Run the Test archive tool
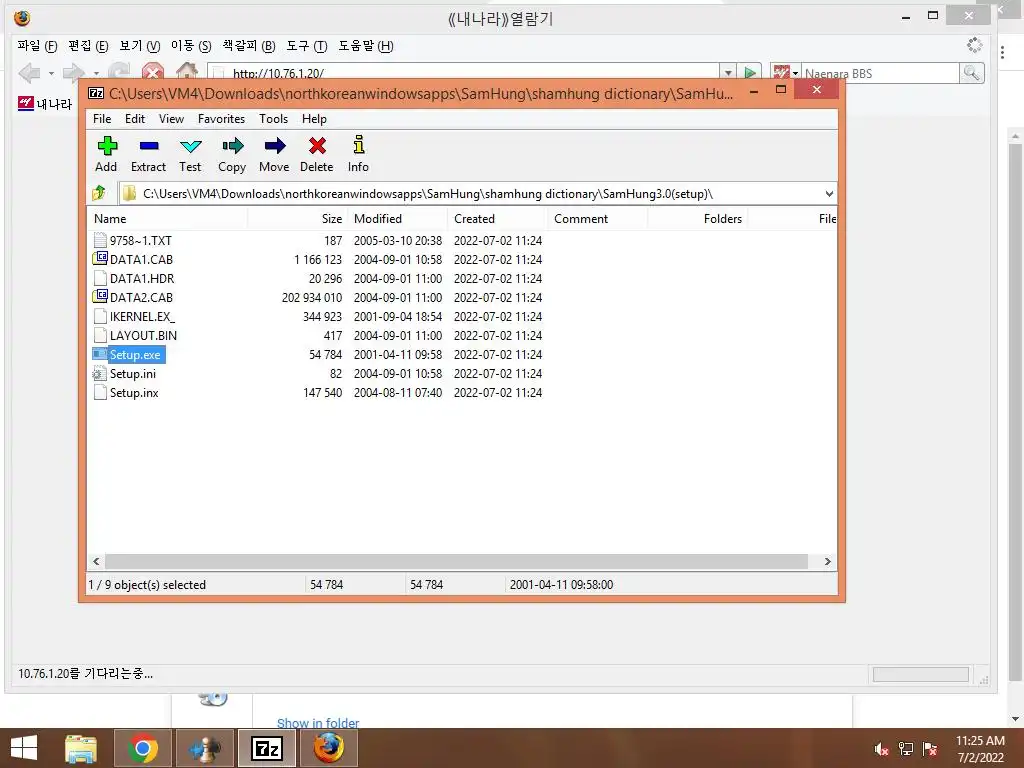Image resolution: width=1024 pixels, height=768 pixels. 190,154
